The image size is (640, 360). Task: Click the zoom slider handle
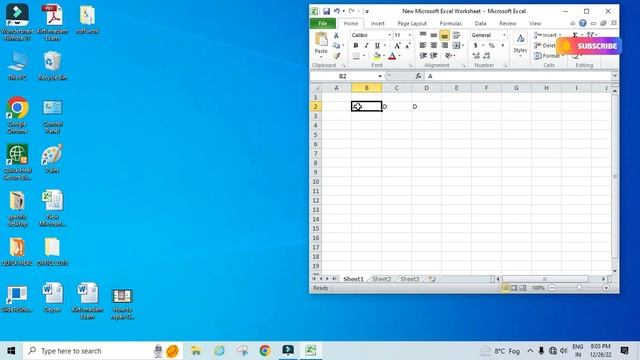tap(579, 288)
